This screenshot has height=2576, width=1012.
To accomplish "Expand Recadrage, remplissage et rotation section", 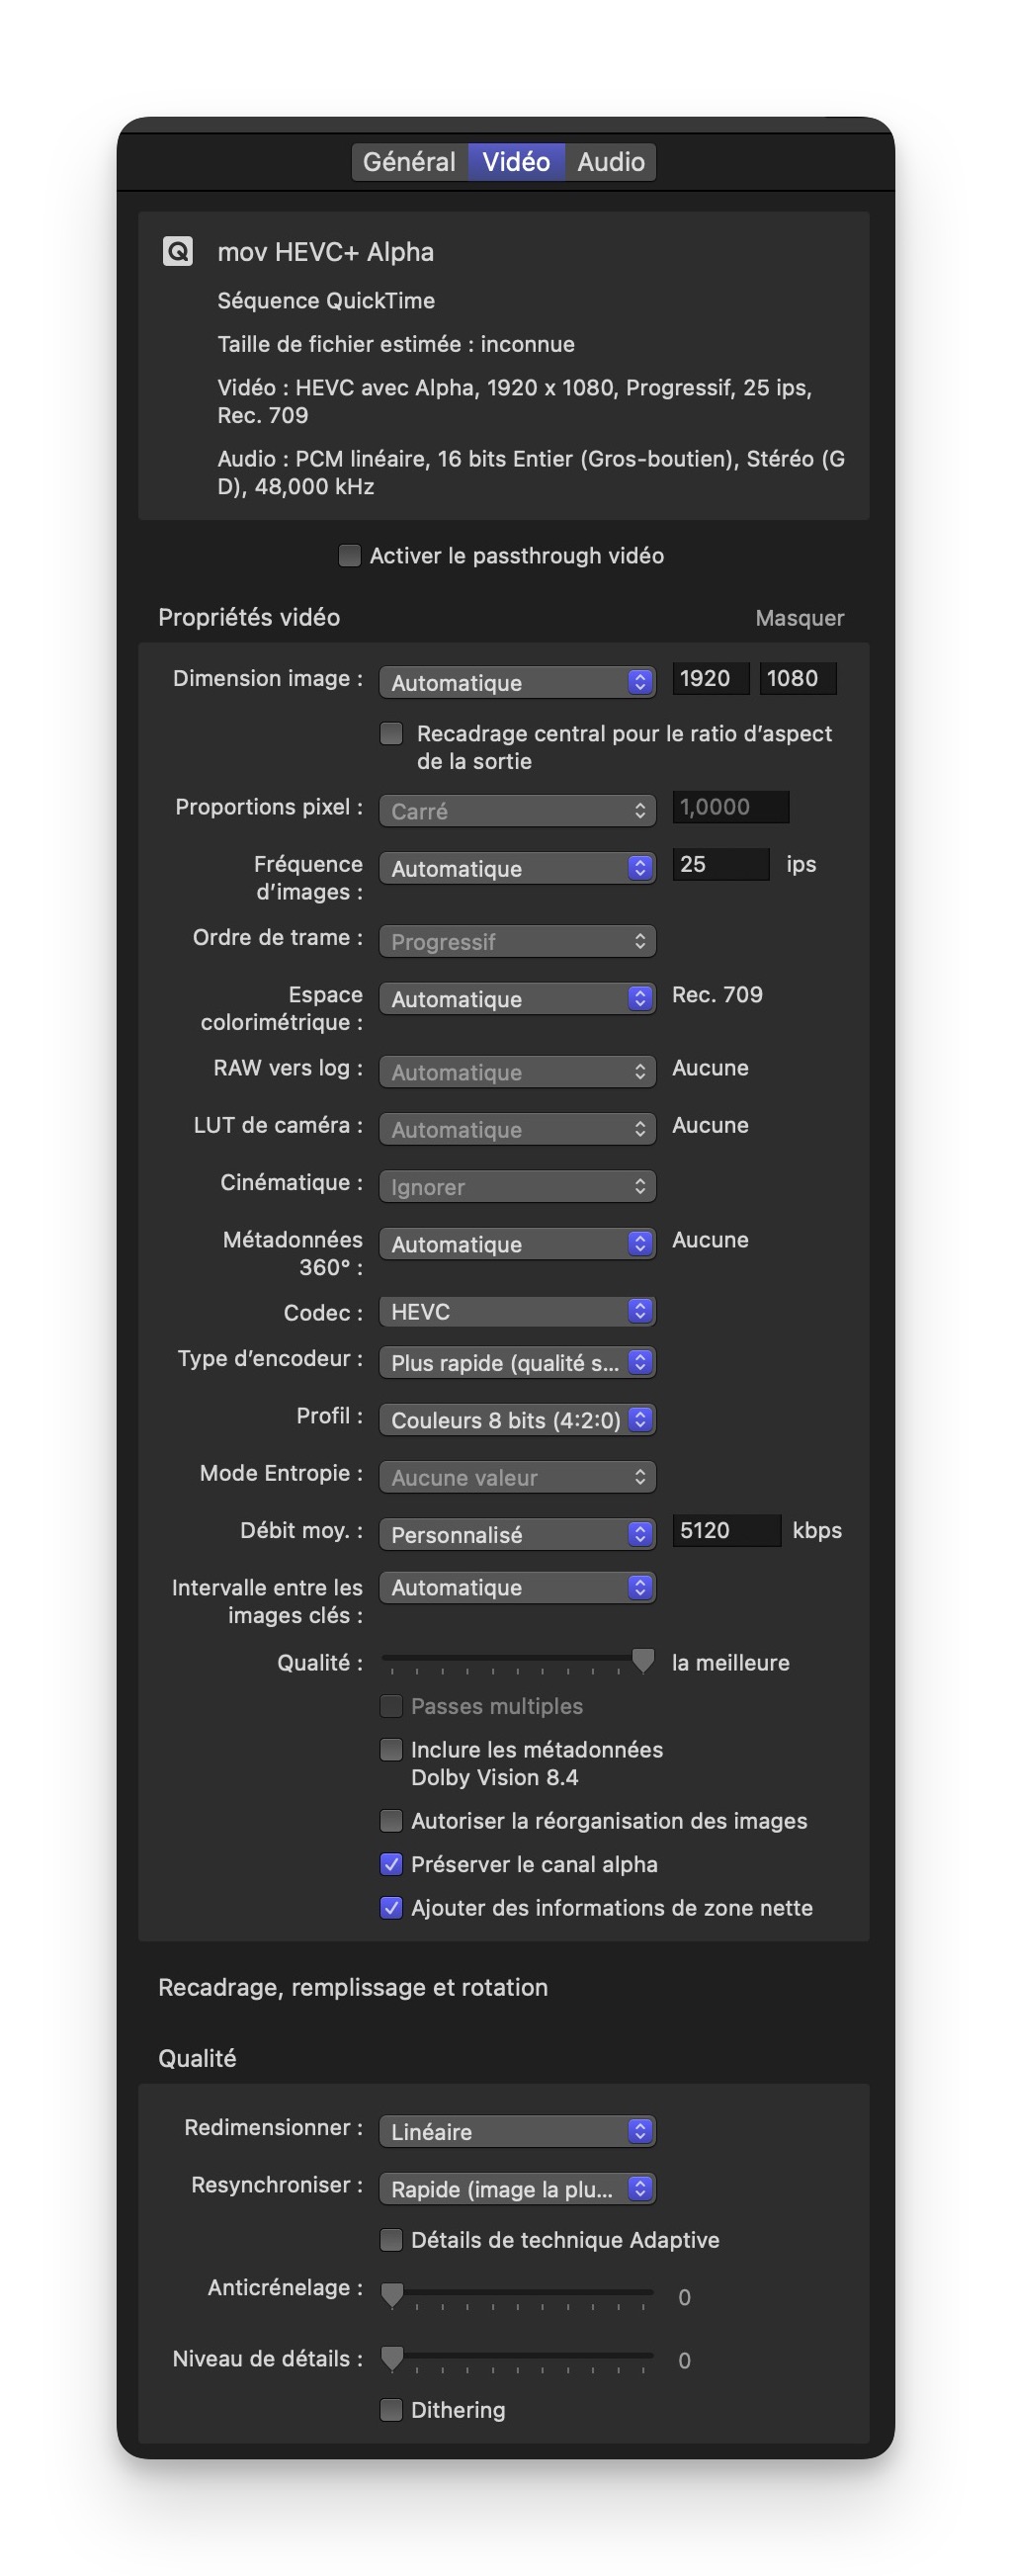I will 353,1987.
